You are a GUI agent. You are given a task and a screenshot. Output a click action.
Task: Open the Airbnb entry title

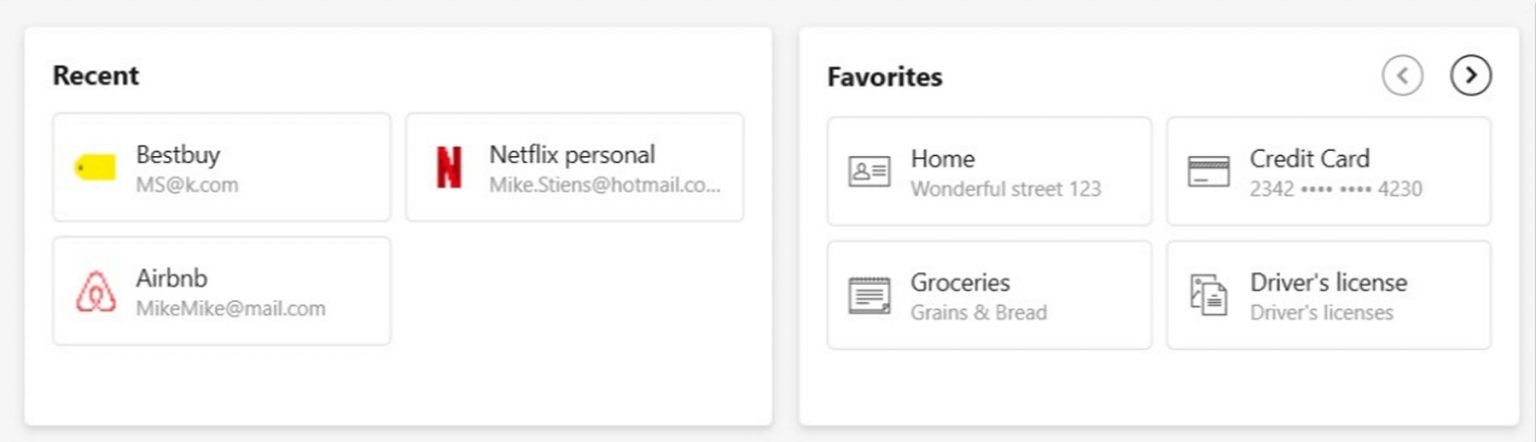pos(172,279)
